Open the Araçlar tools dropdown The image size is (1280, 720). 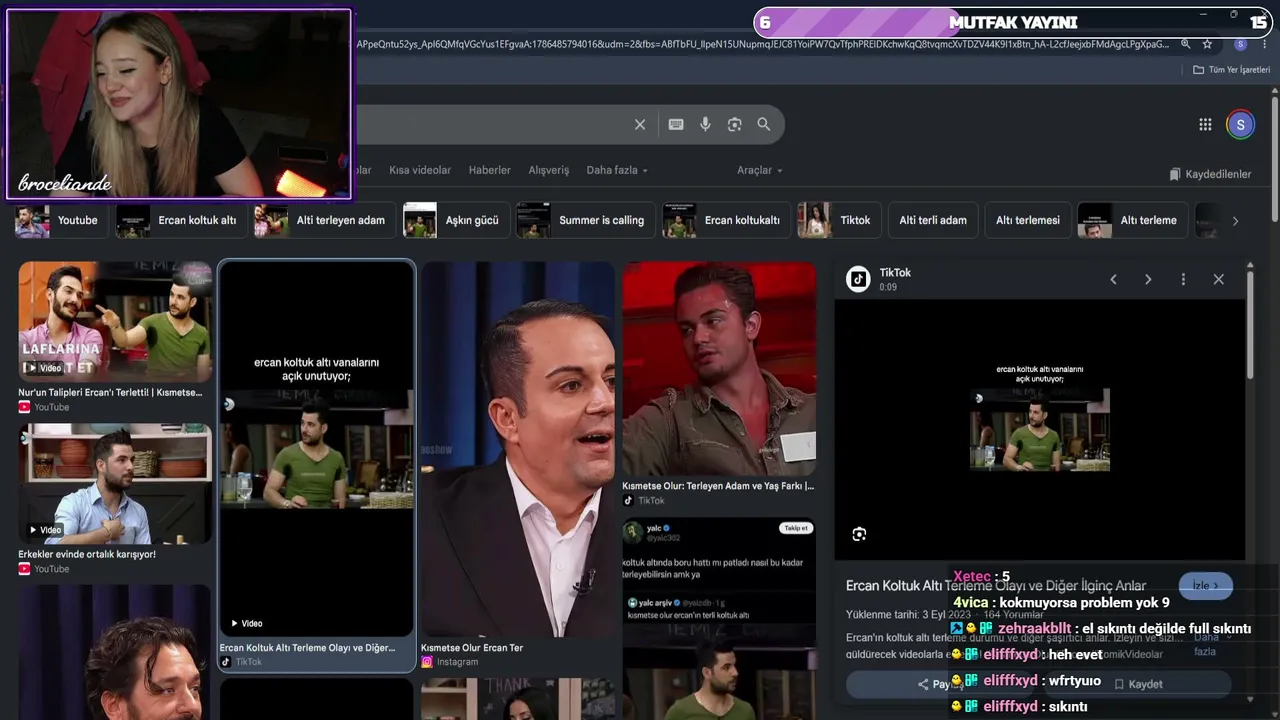[760, 170]
